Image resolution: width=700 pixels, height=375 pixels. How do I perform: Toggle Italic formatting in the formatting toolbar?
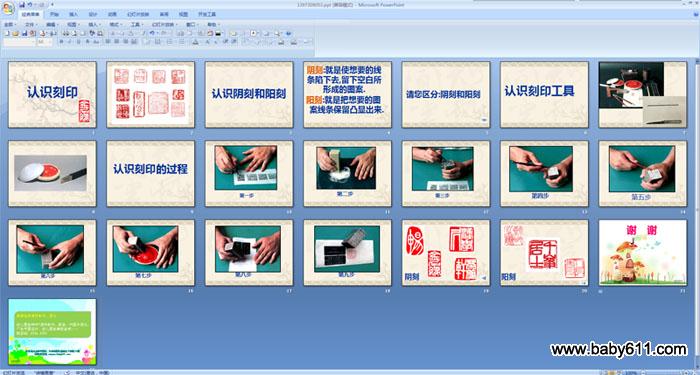pyautogui.click(x=70, y=42)
